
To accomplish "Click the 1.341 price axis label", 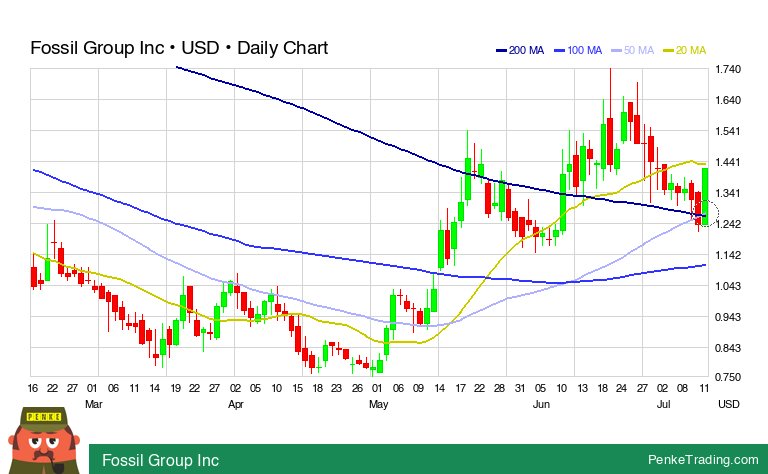I will [x=728, y=193].
